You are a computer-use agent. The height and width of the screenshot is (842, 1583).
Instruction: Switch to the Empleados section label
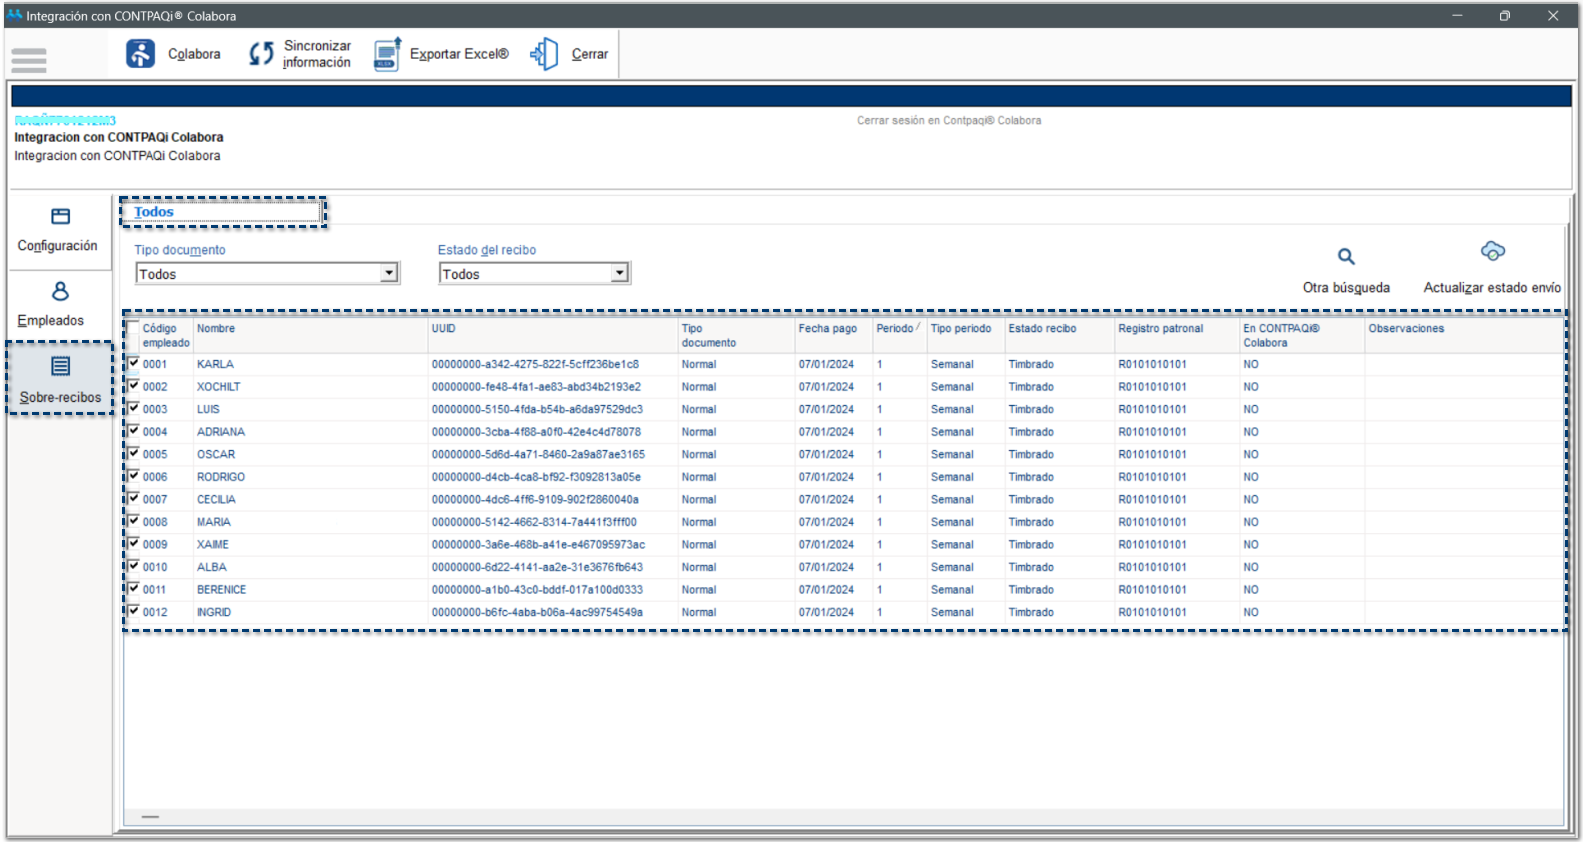coord(51,321)
